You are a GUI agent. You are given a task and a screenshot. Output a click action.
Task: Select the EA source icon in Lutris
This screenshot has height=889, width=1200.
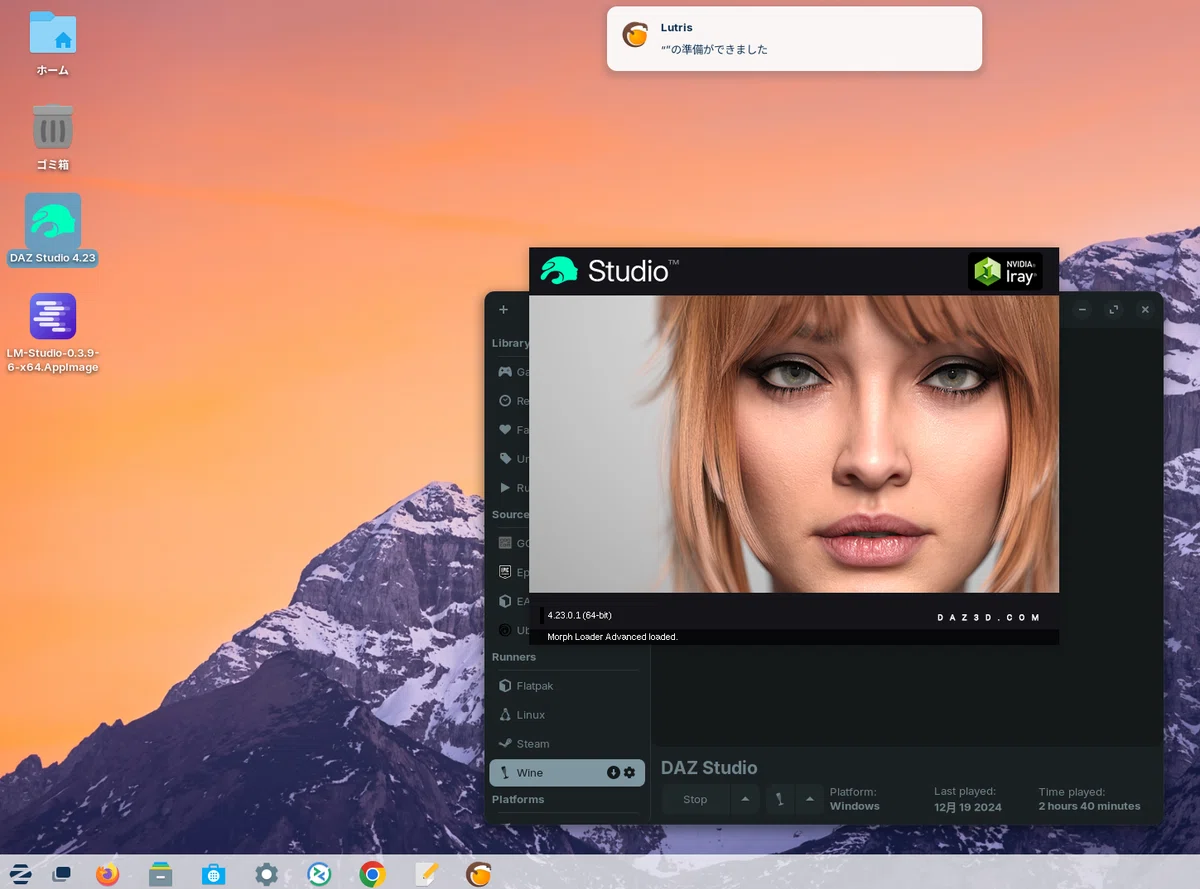click(506, 602)
